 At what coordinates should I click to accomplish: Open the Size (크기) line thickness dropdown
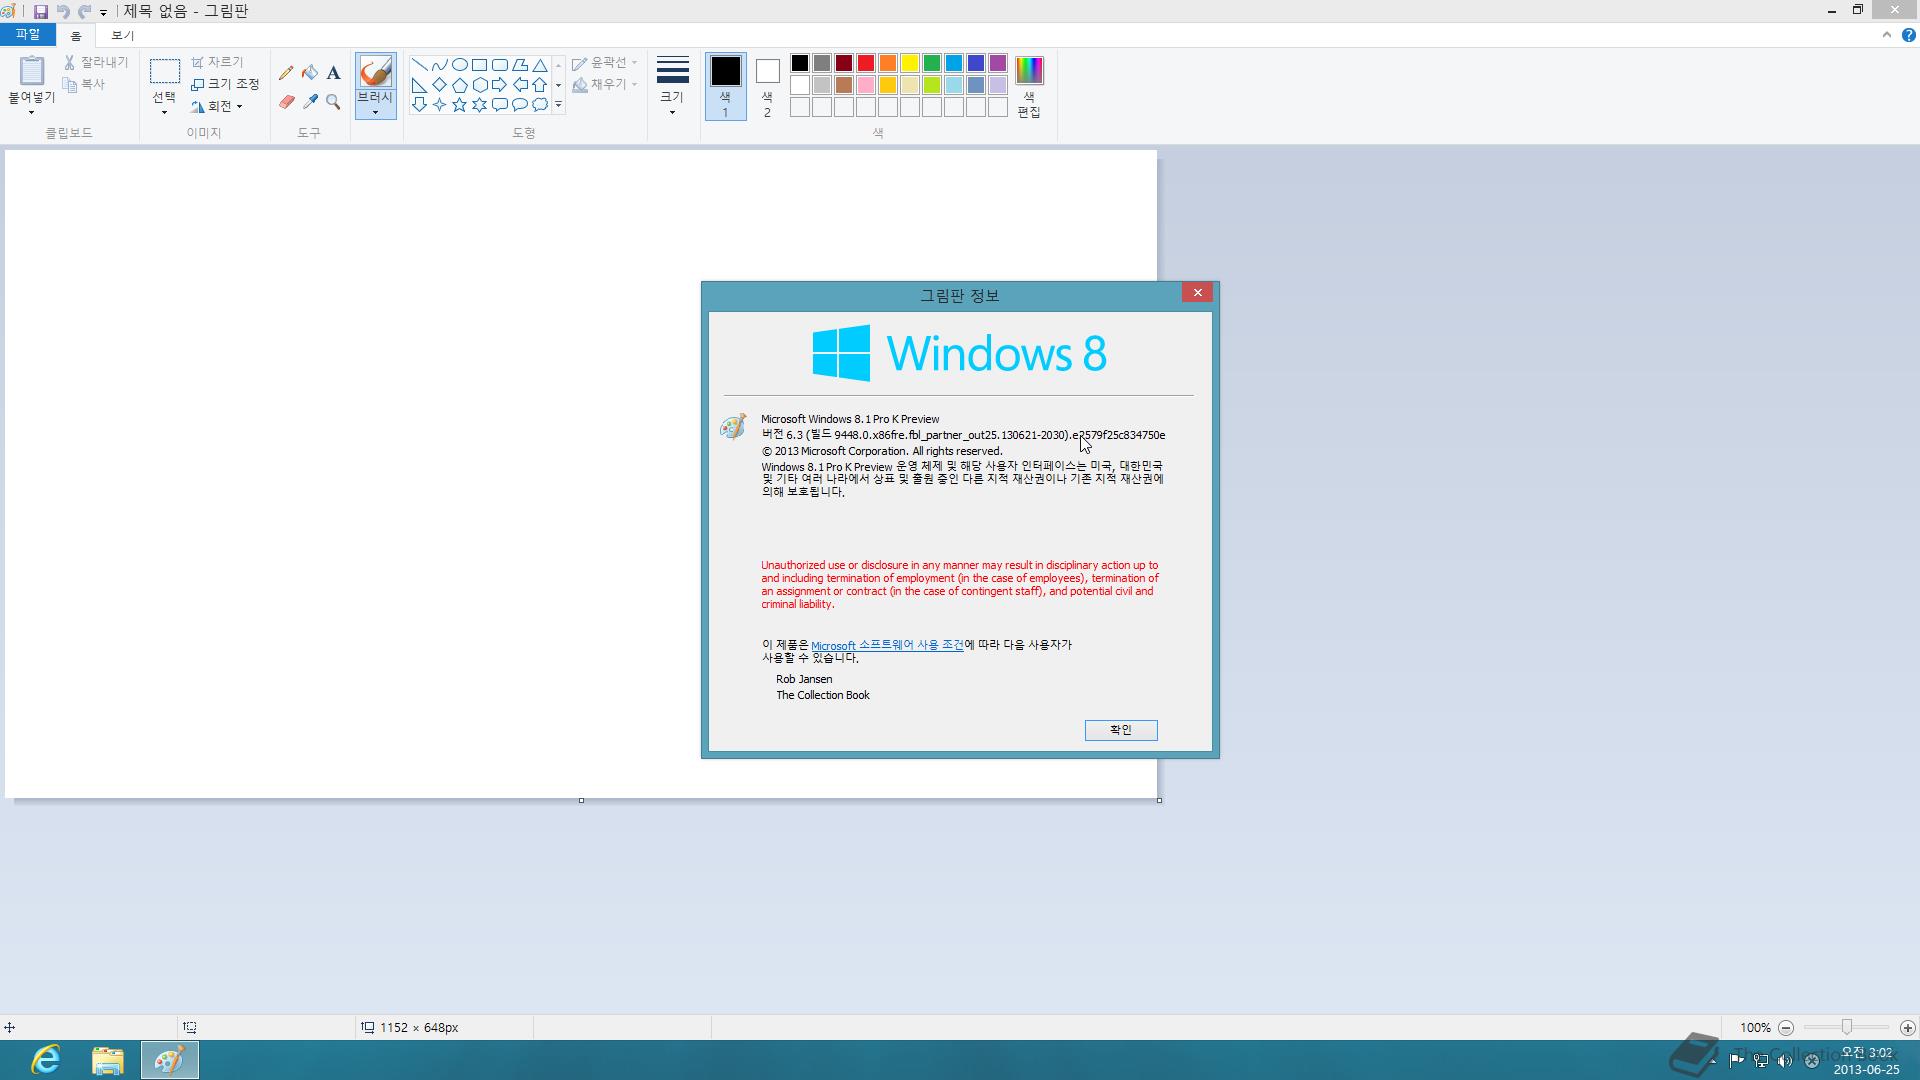672,87
